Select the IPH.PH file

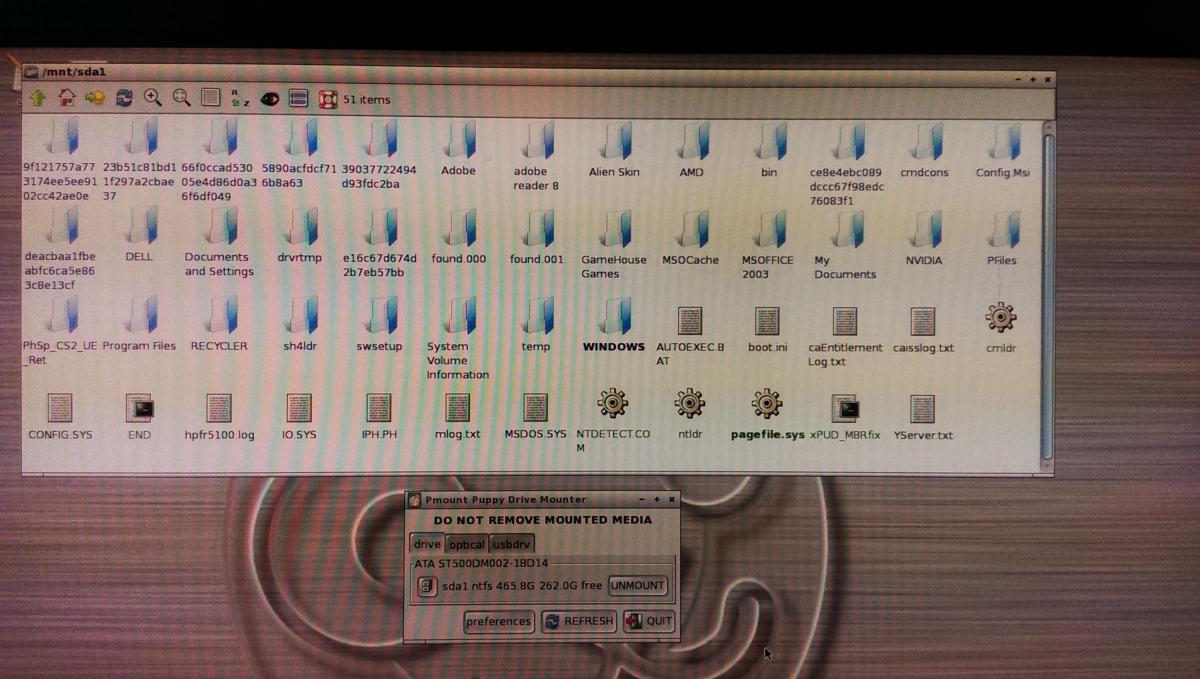[379, 417]
